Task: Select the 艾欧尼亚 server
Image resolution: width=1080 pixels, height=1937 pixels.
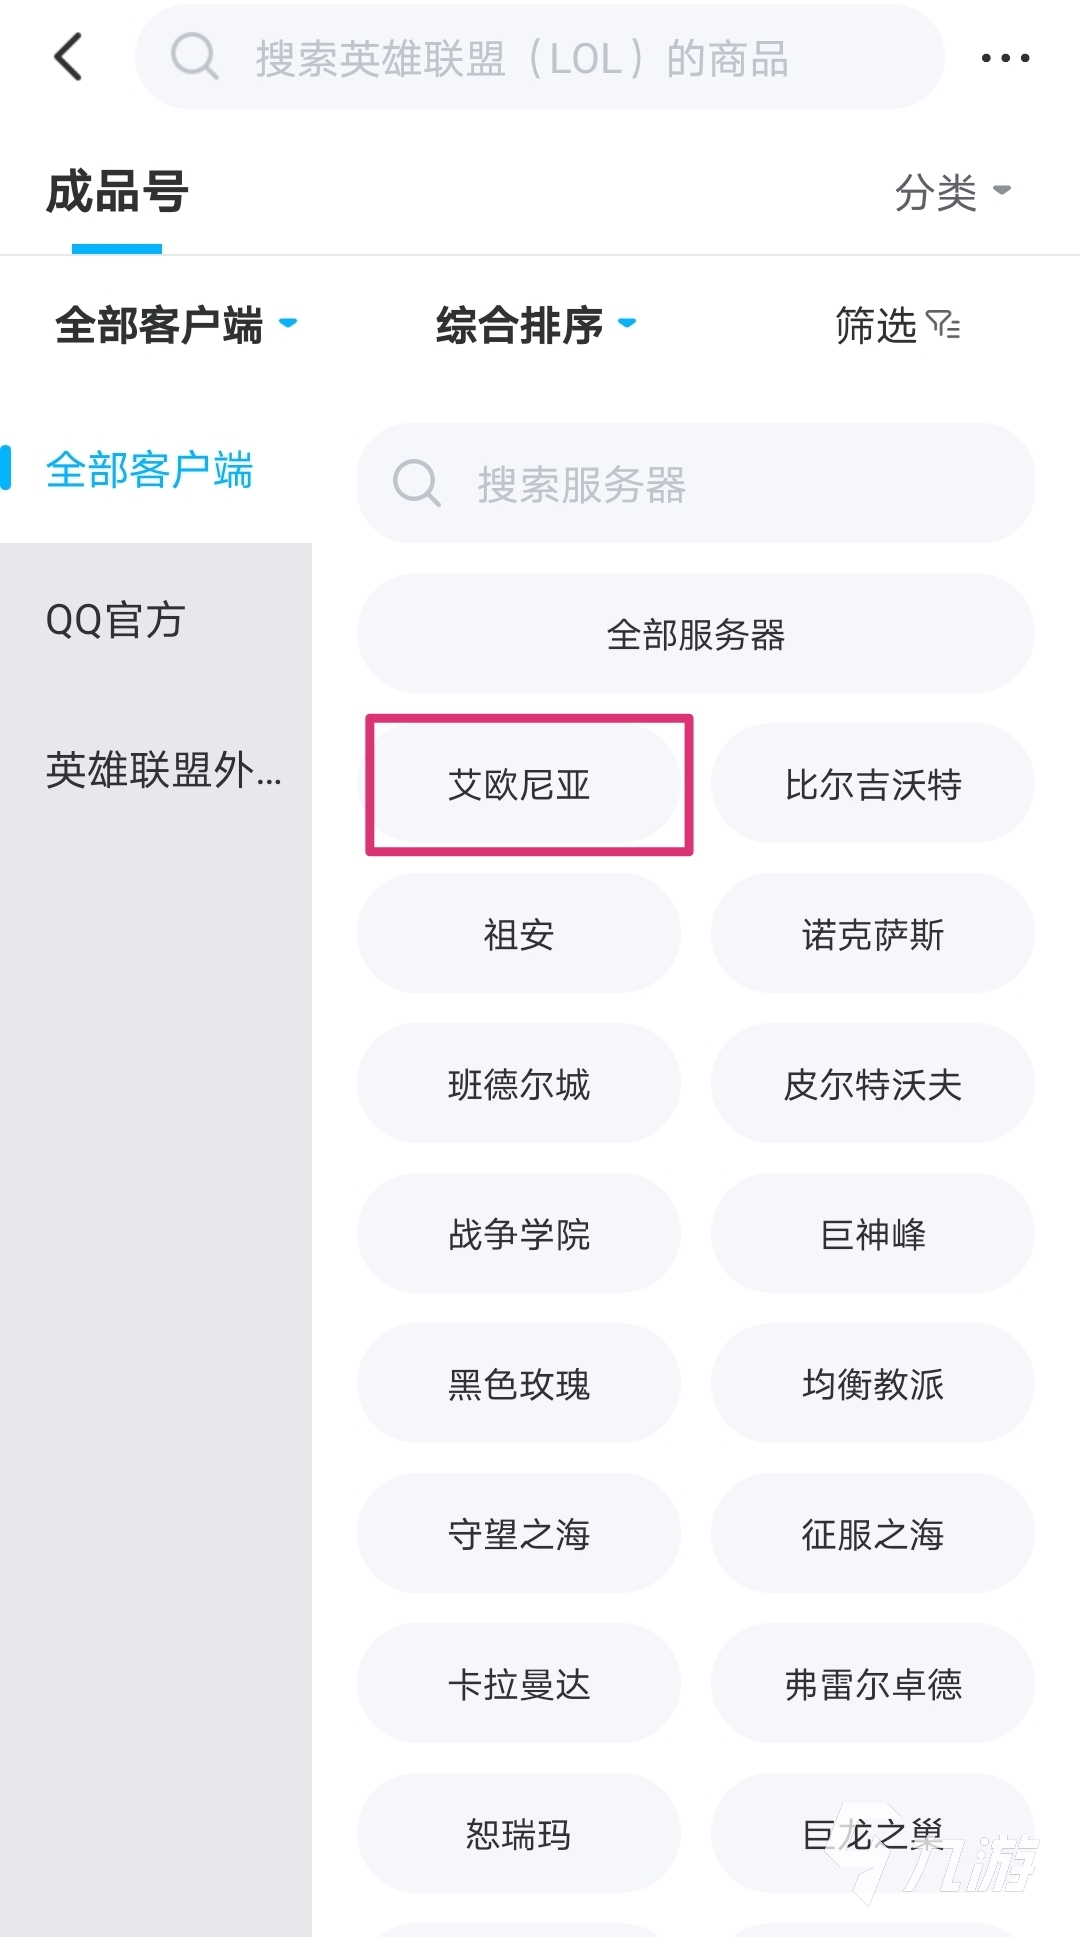Action: coord(519,784)
